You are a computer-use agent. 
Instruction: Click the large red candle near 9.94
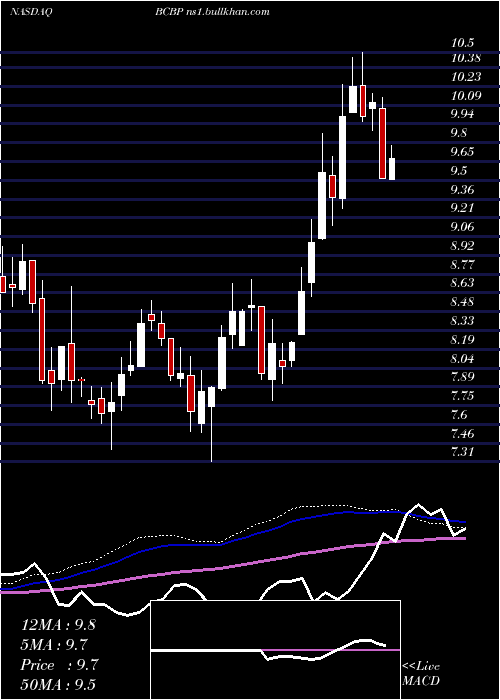tap(382, 143)
